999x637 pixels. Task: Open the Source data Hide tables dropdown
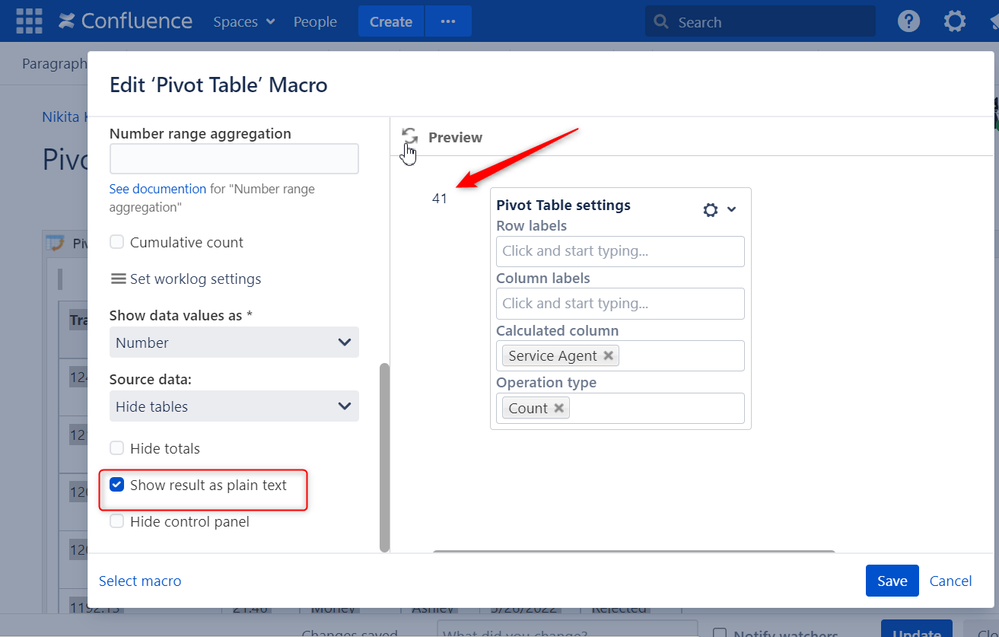234,406
